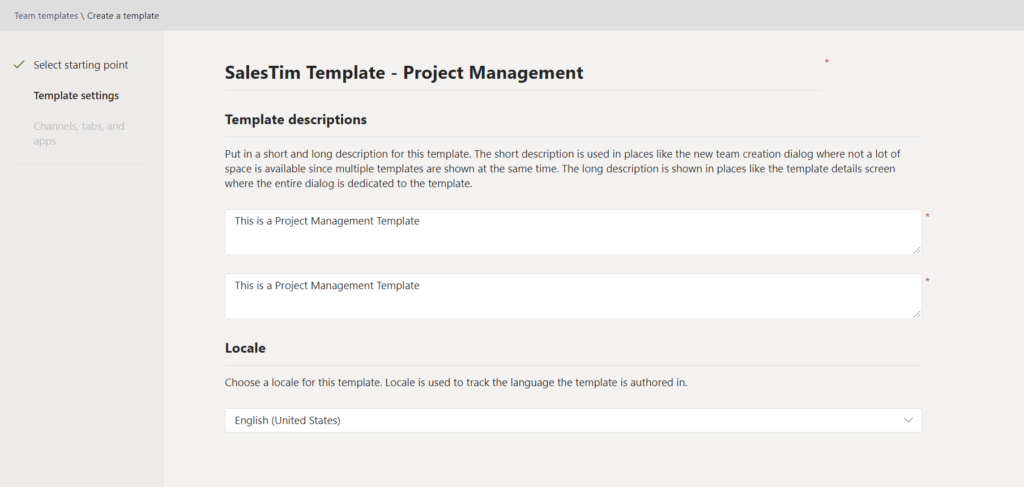Image resolution: width=1024 pixels, height=487 pixels.
Task: Focus the first (short) description text area
Action: click(573, 232)
